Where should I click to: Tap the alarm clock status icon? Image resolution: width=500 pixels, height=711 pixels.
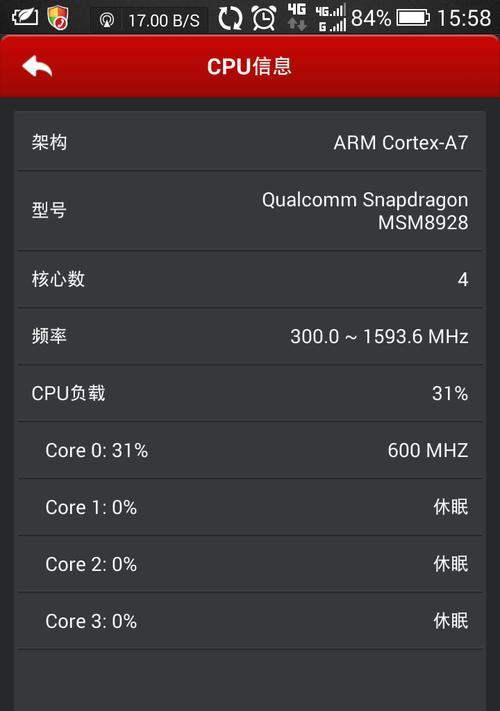point(264,19)
